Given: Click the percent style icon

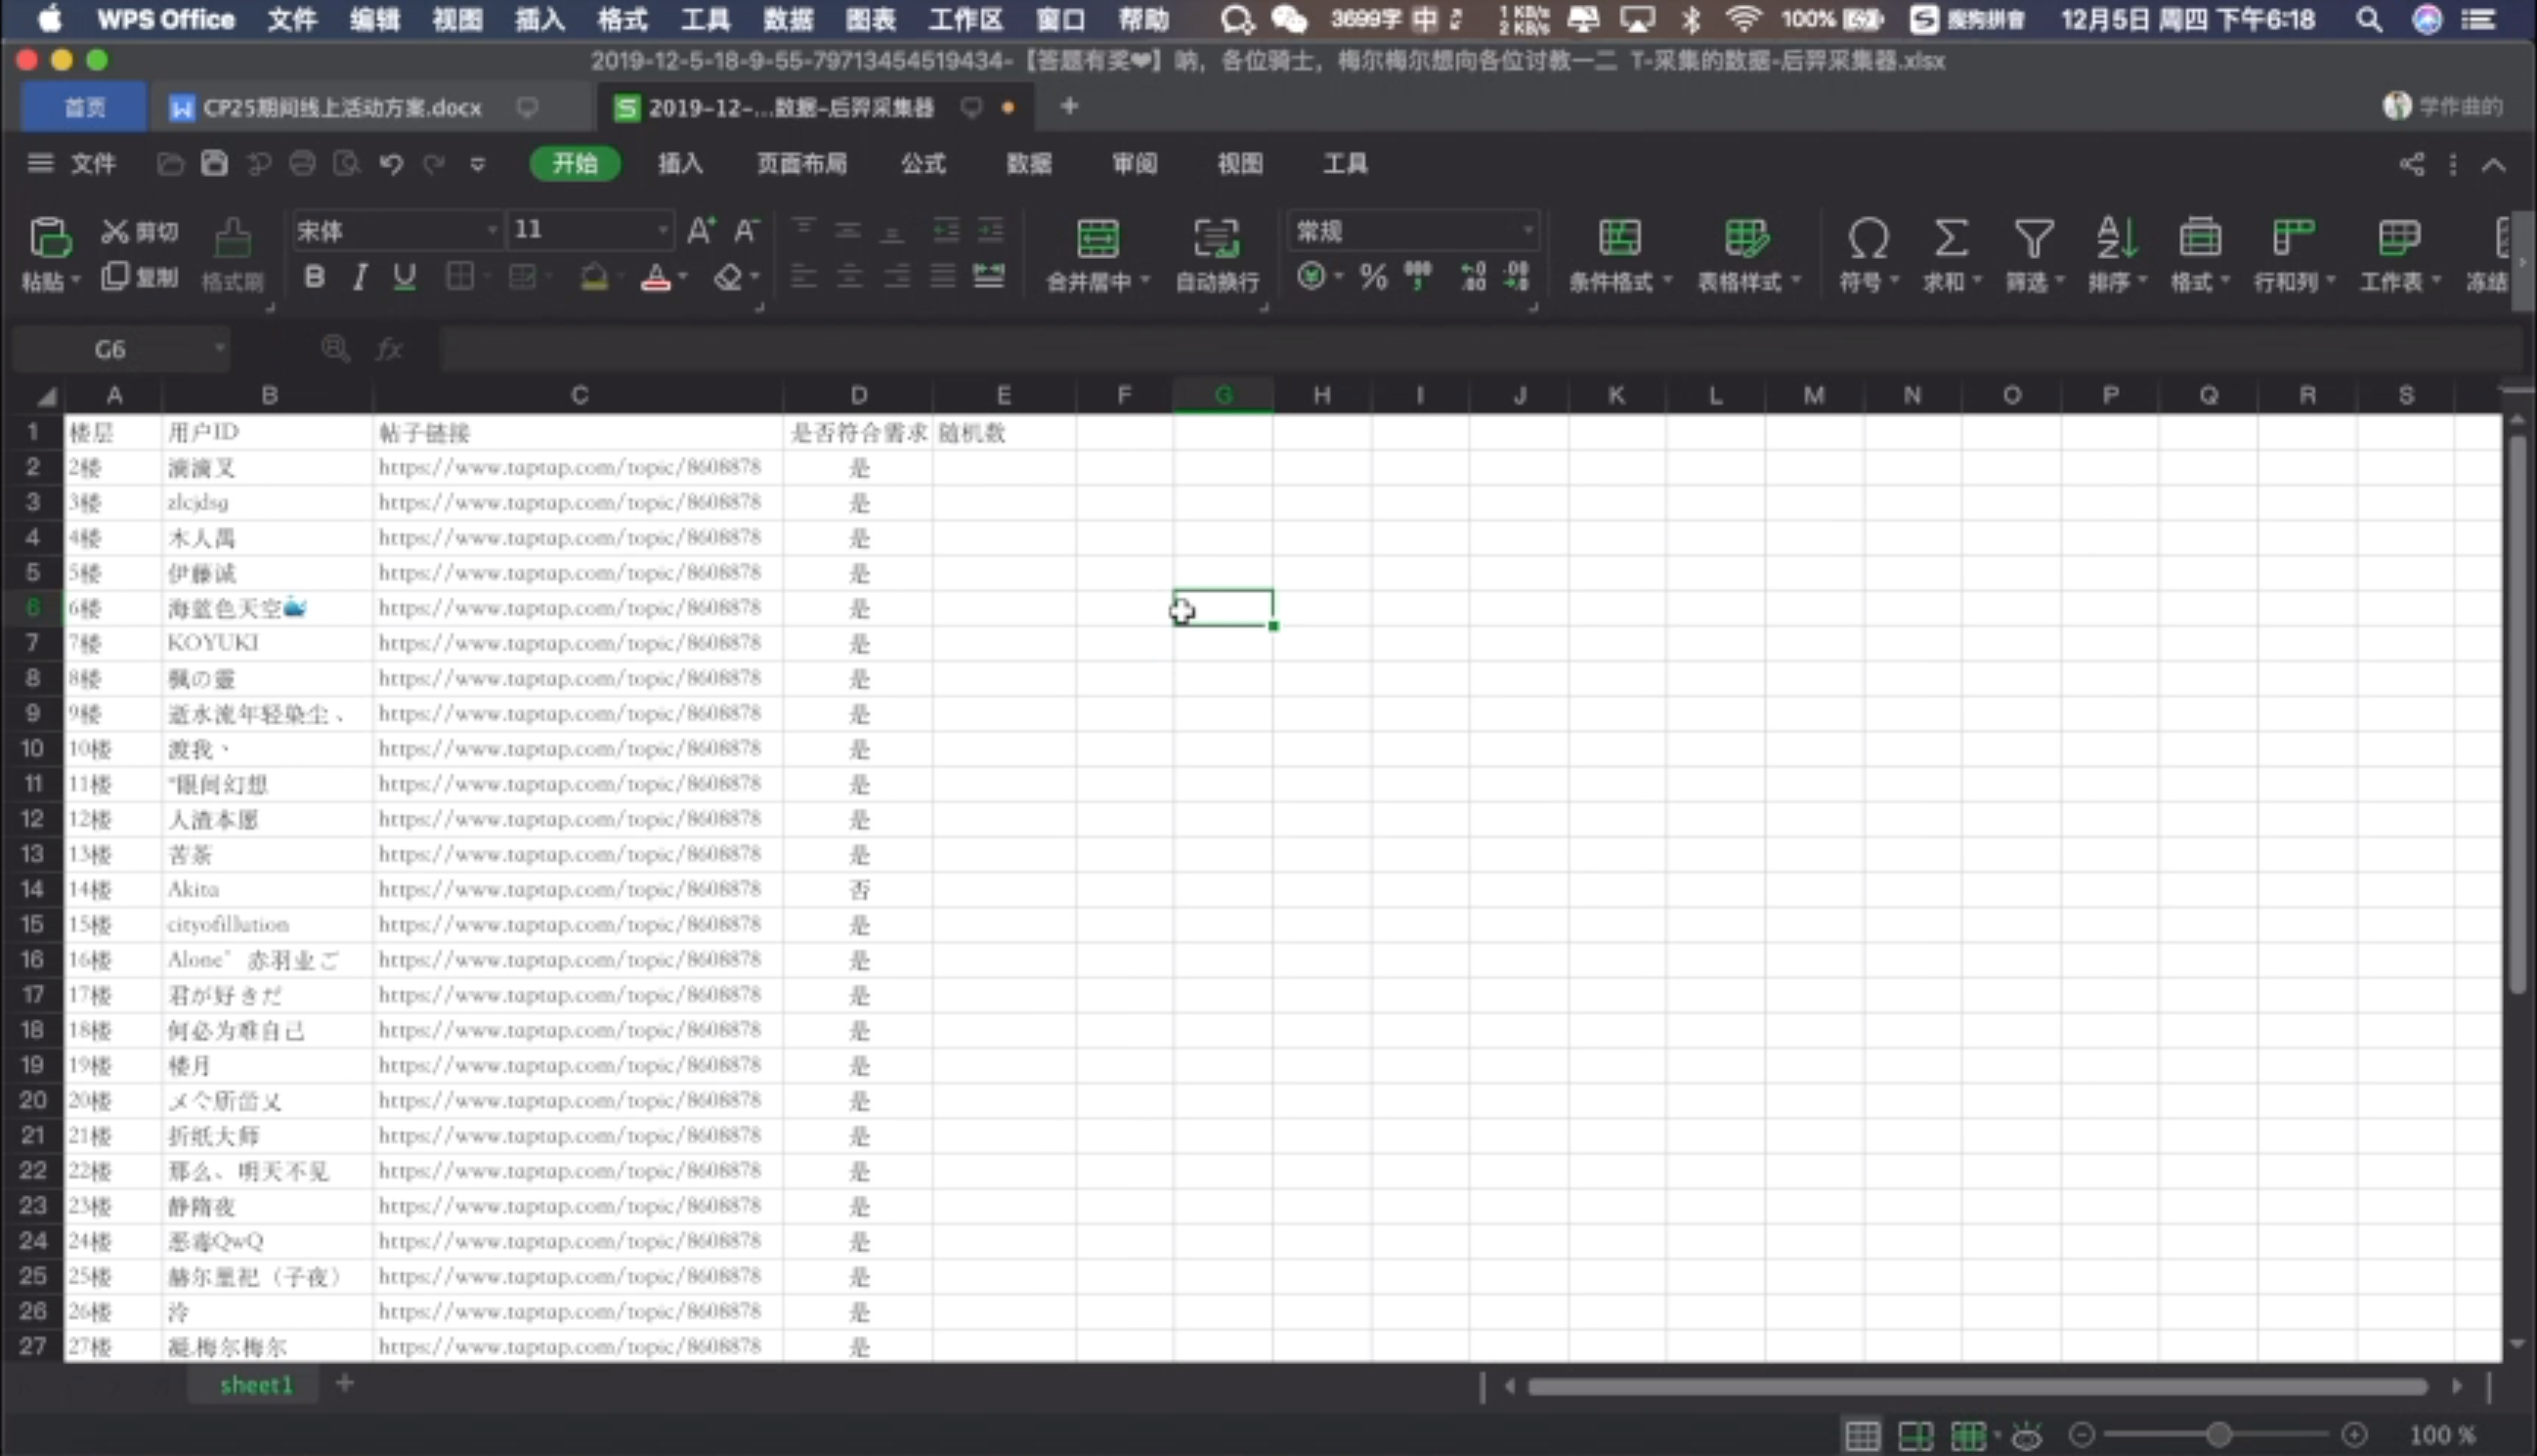Looking at the screenshot, I should point(1373,277).
